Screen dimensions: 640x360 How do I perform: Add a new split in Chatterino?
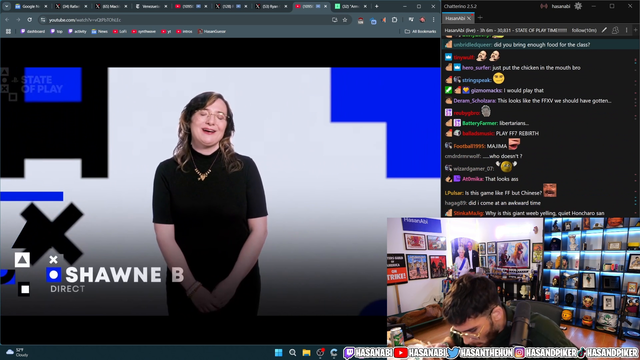(x=636, y=30)
